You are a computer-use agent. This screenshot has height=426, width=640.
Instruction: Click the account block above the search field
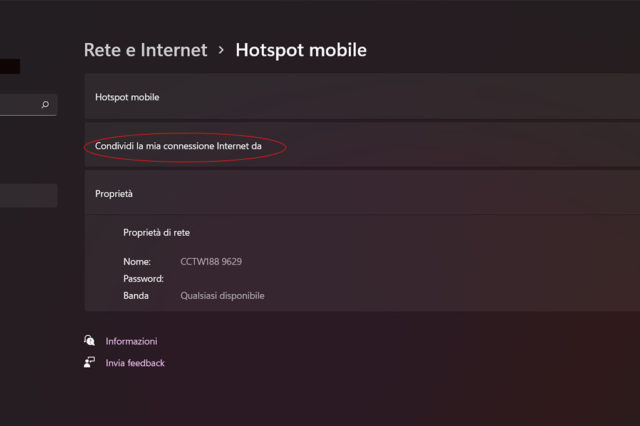coord(10,66)
